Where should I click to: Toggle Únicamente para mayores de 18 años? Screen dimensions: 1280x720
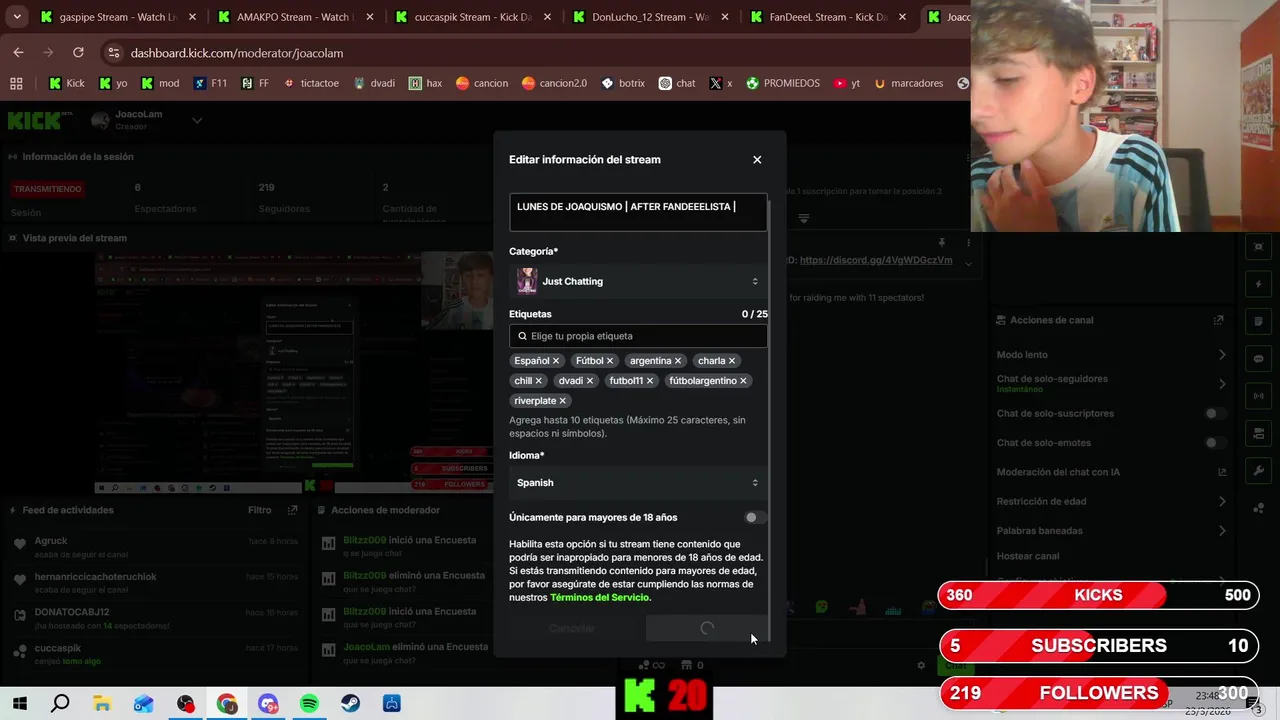(755, 517)
